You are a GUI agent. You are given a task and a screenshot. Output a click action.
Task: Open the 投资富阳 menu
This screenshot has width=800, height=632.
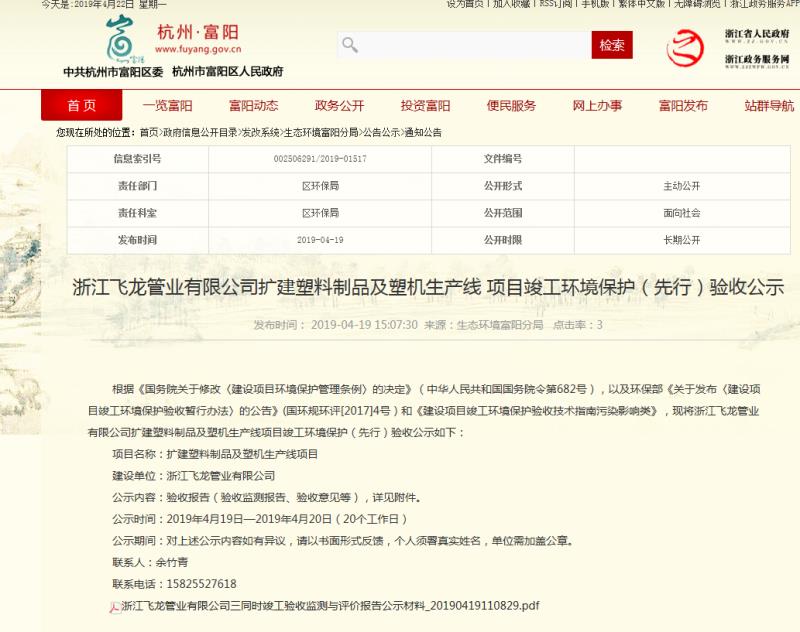point(426,106)
